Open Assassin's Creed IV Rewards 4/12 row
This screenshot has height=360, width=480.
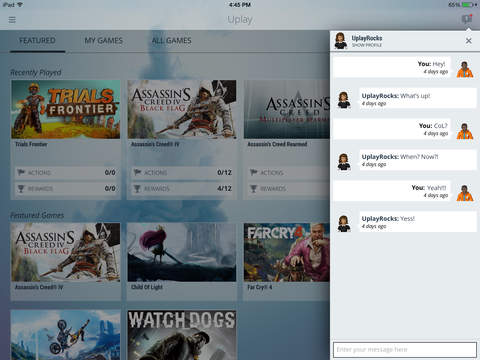pyautogui.click(x=182, y=189)
